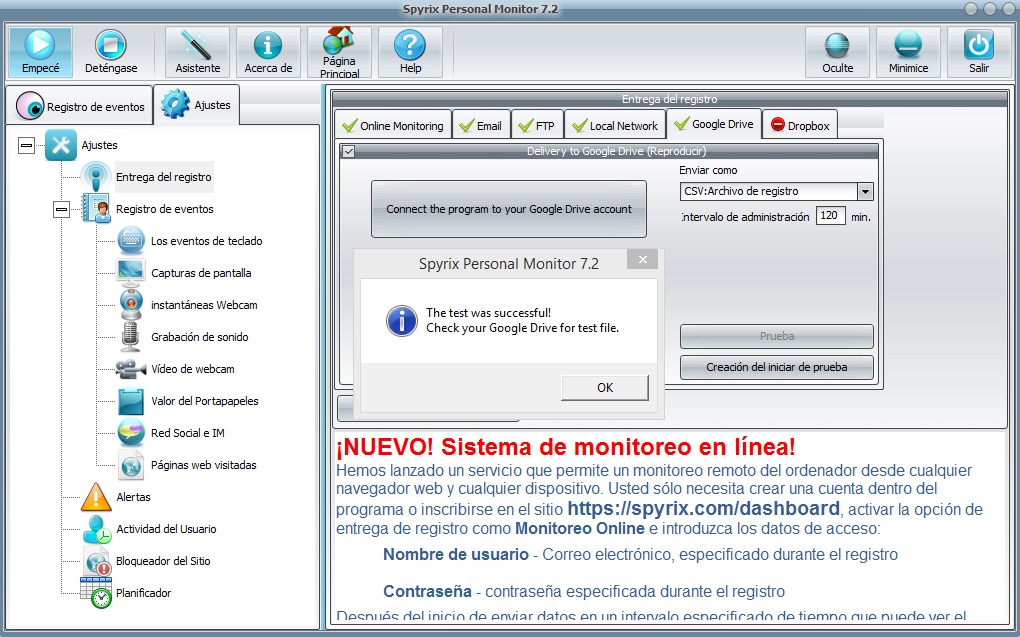
Task: Toggle Delivery to Google Drive checkbox
Action: pos(349,152)
